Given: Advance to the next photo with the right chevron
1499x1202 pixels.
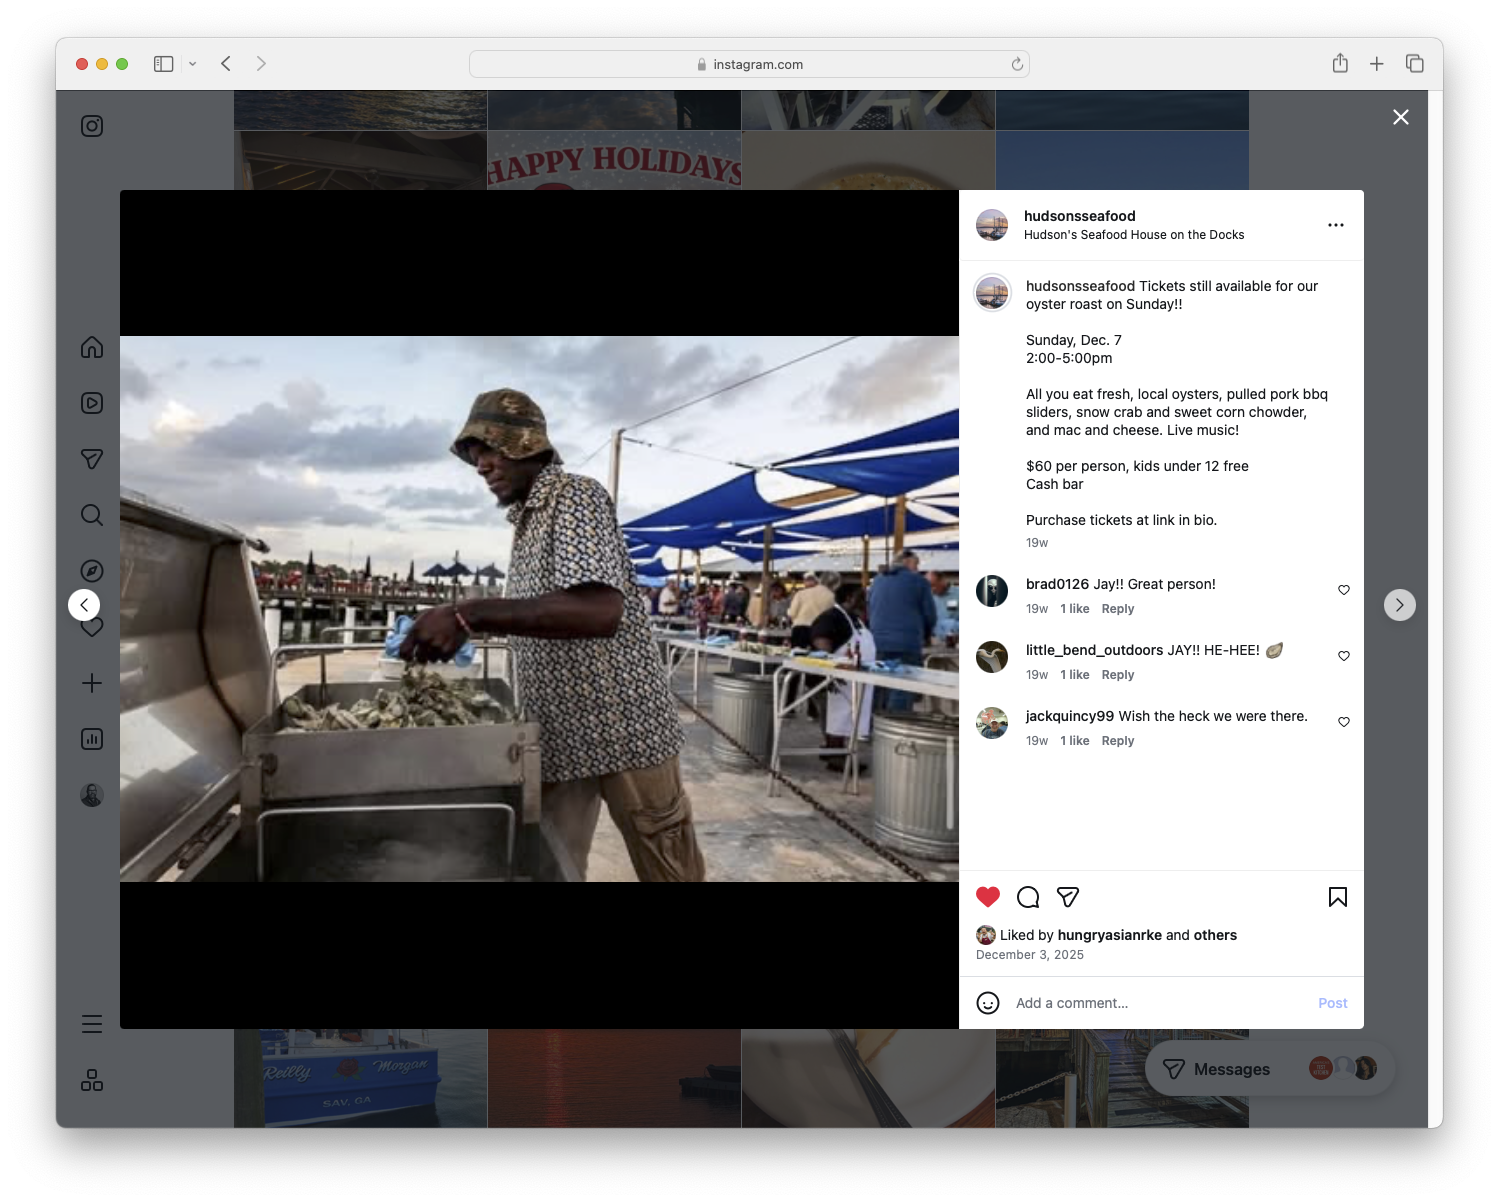Looking at the screenshot, I should [1399, 604].
